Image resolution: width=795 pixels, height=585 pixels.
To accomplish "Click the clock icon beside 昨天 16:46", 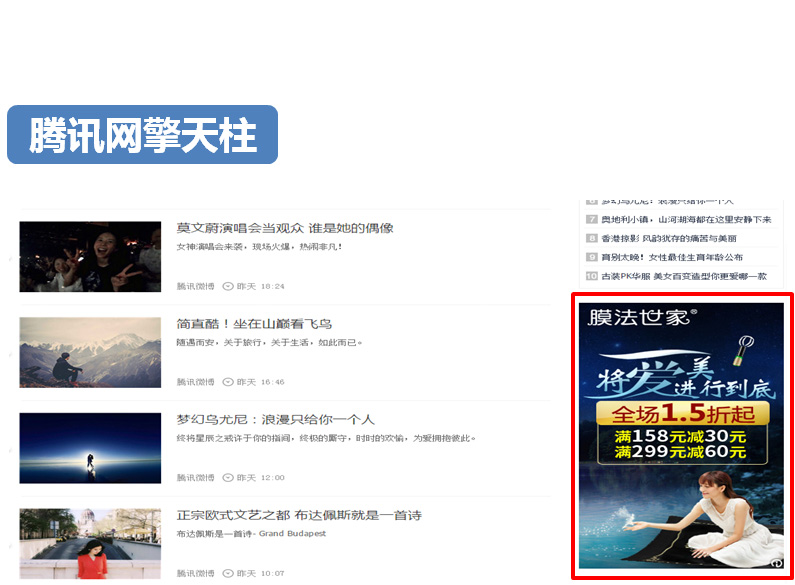I will click(228, 382).
